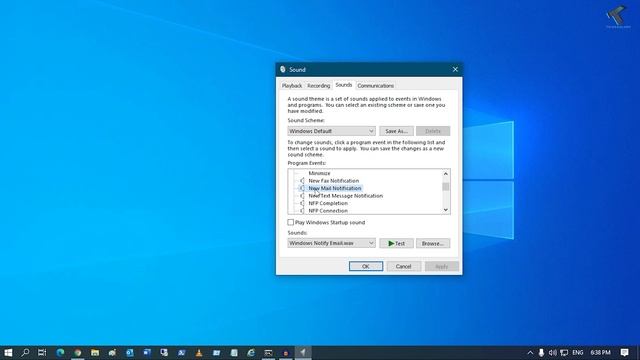Launch Google Chrome from the taskbar
Screen dimensions: 640x360
78,353
